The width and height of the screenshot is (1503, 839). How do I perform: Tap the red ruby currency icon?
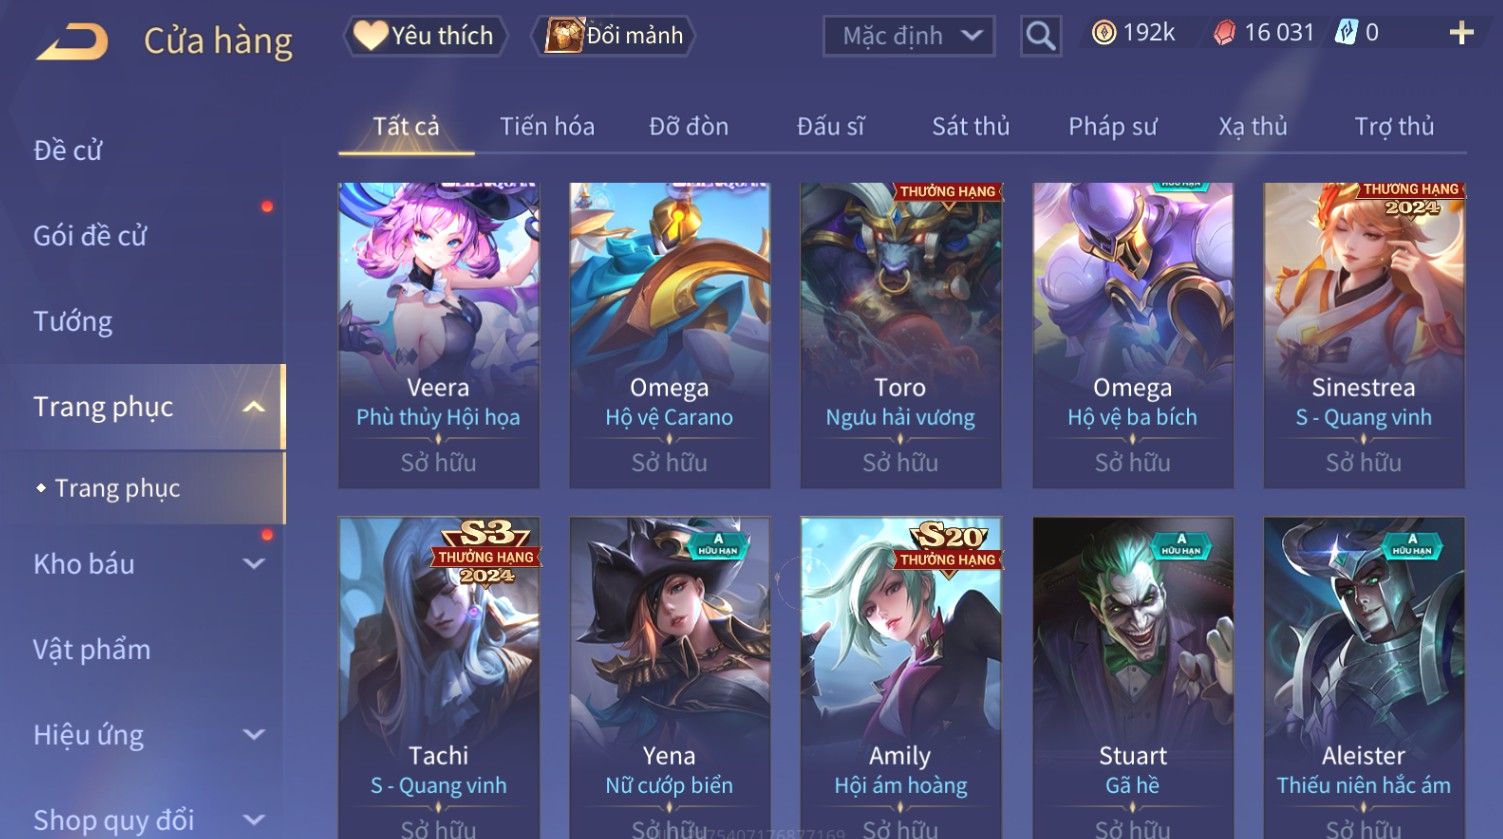pyautogui.click(x=1224, y=34)
